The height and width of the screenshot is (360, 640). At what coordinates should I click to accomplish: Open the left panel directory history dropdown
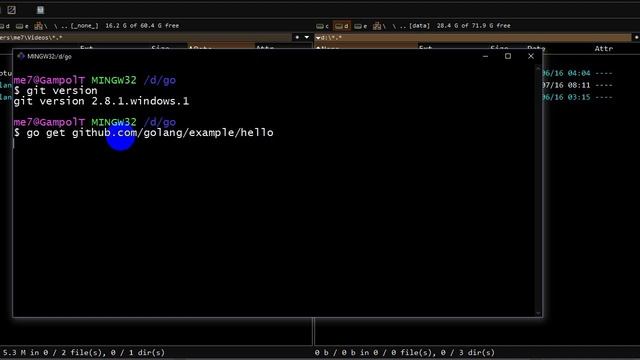[x=307, y=38]
